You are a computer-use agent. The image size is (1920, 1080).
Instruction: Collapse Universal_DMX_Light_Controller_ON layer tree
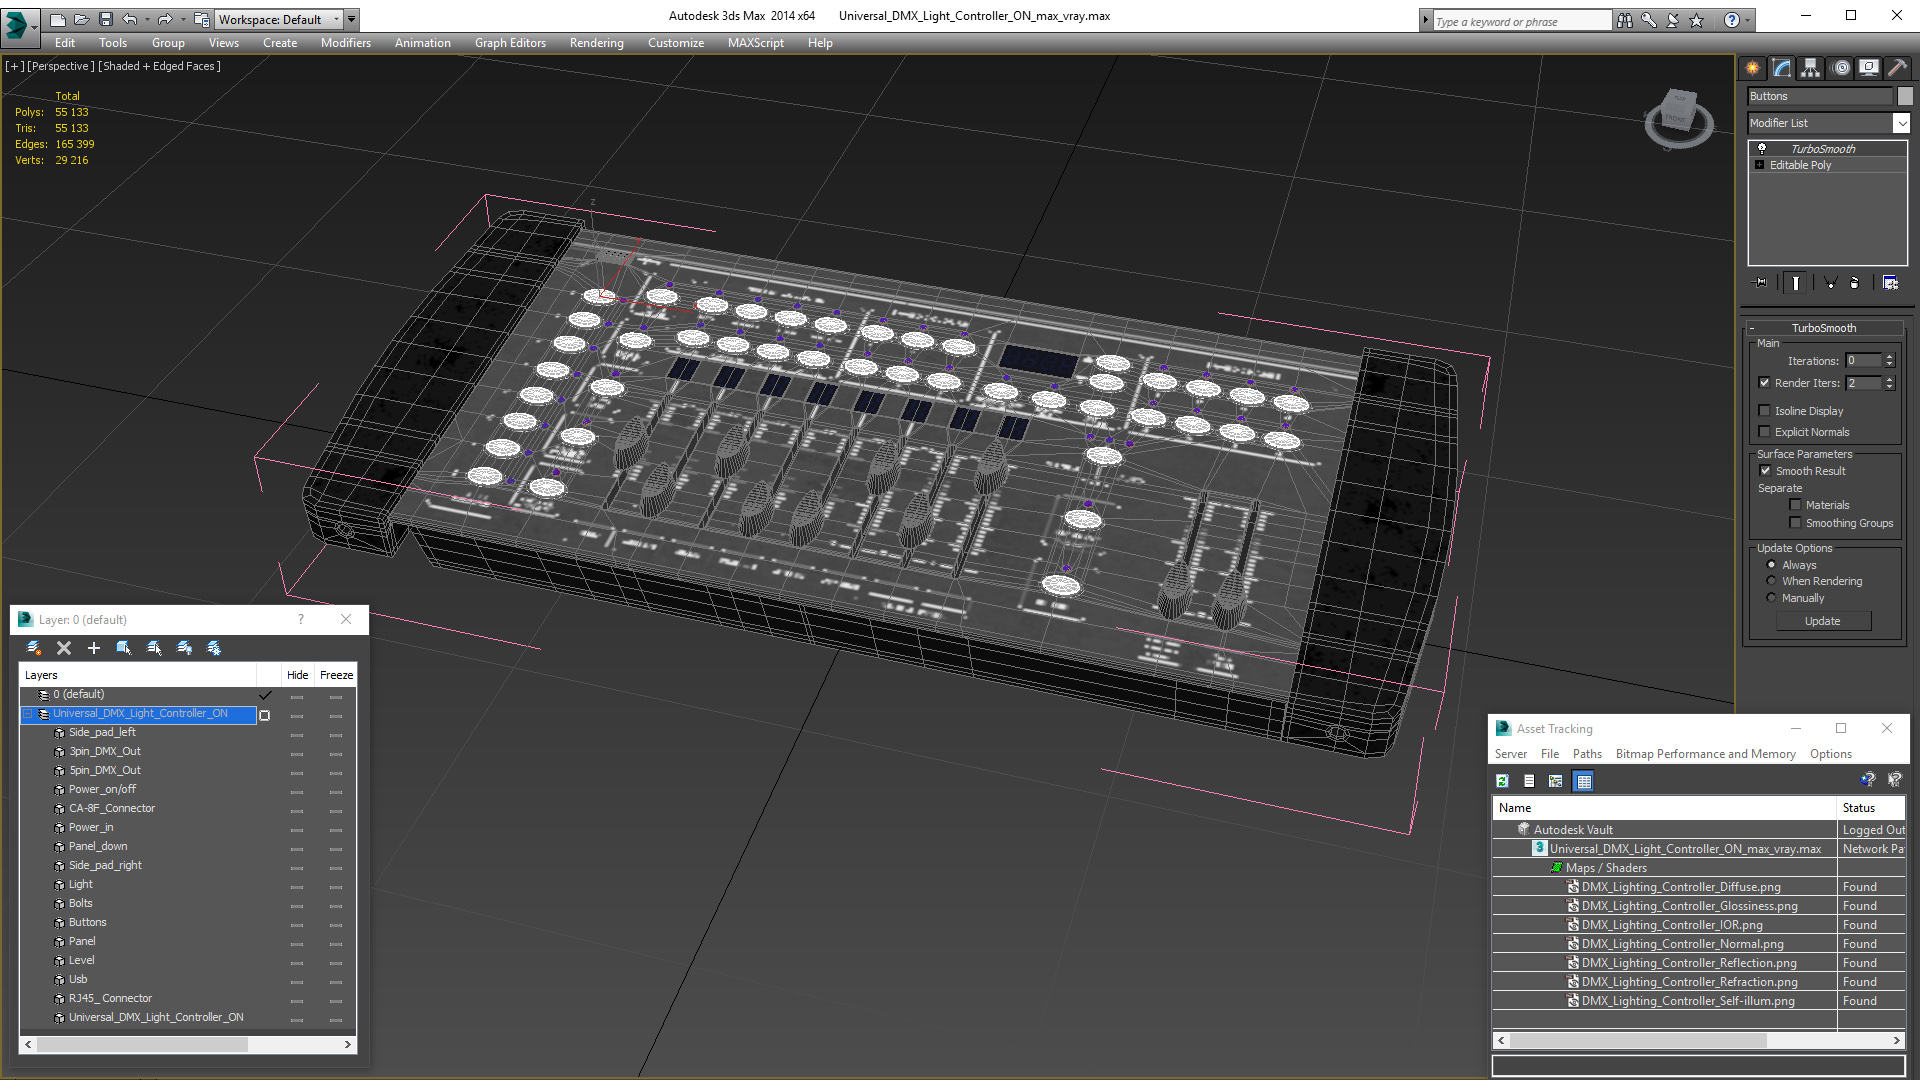(x=29, y=714)
